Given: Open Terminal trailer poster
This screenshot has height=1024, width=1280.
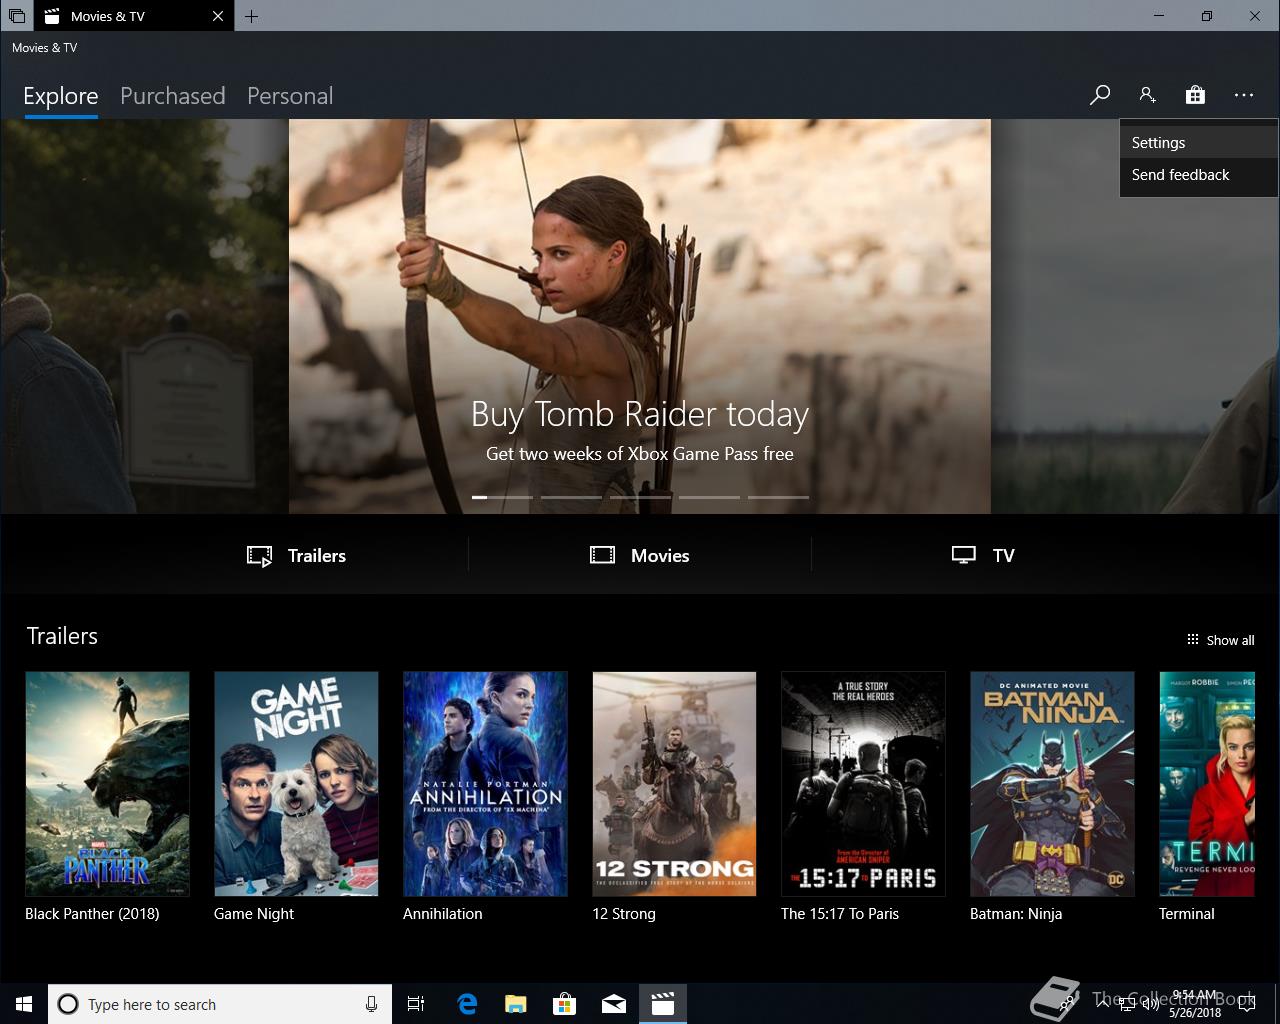Looking at the screenshot, I should point(1207,784).
